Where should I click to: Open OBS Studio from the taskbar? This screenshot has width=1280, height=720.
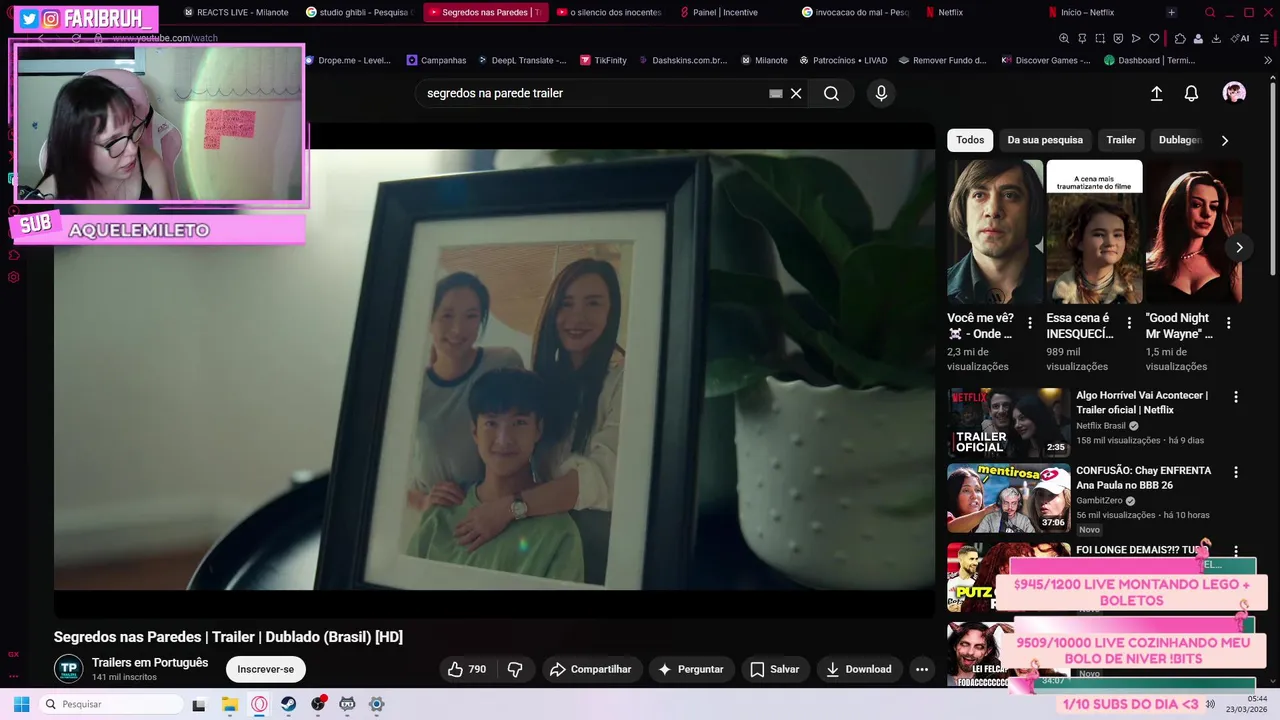(x=318, y=704)
